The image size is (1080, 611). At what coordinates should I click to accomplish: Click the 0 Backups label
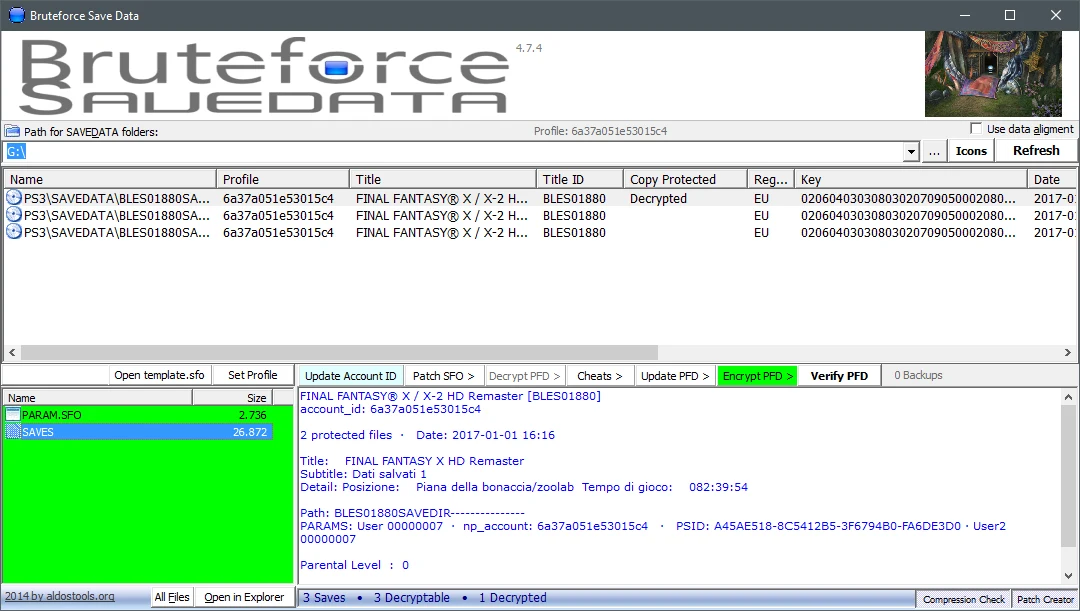[x=918, y=375]
